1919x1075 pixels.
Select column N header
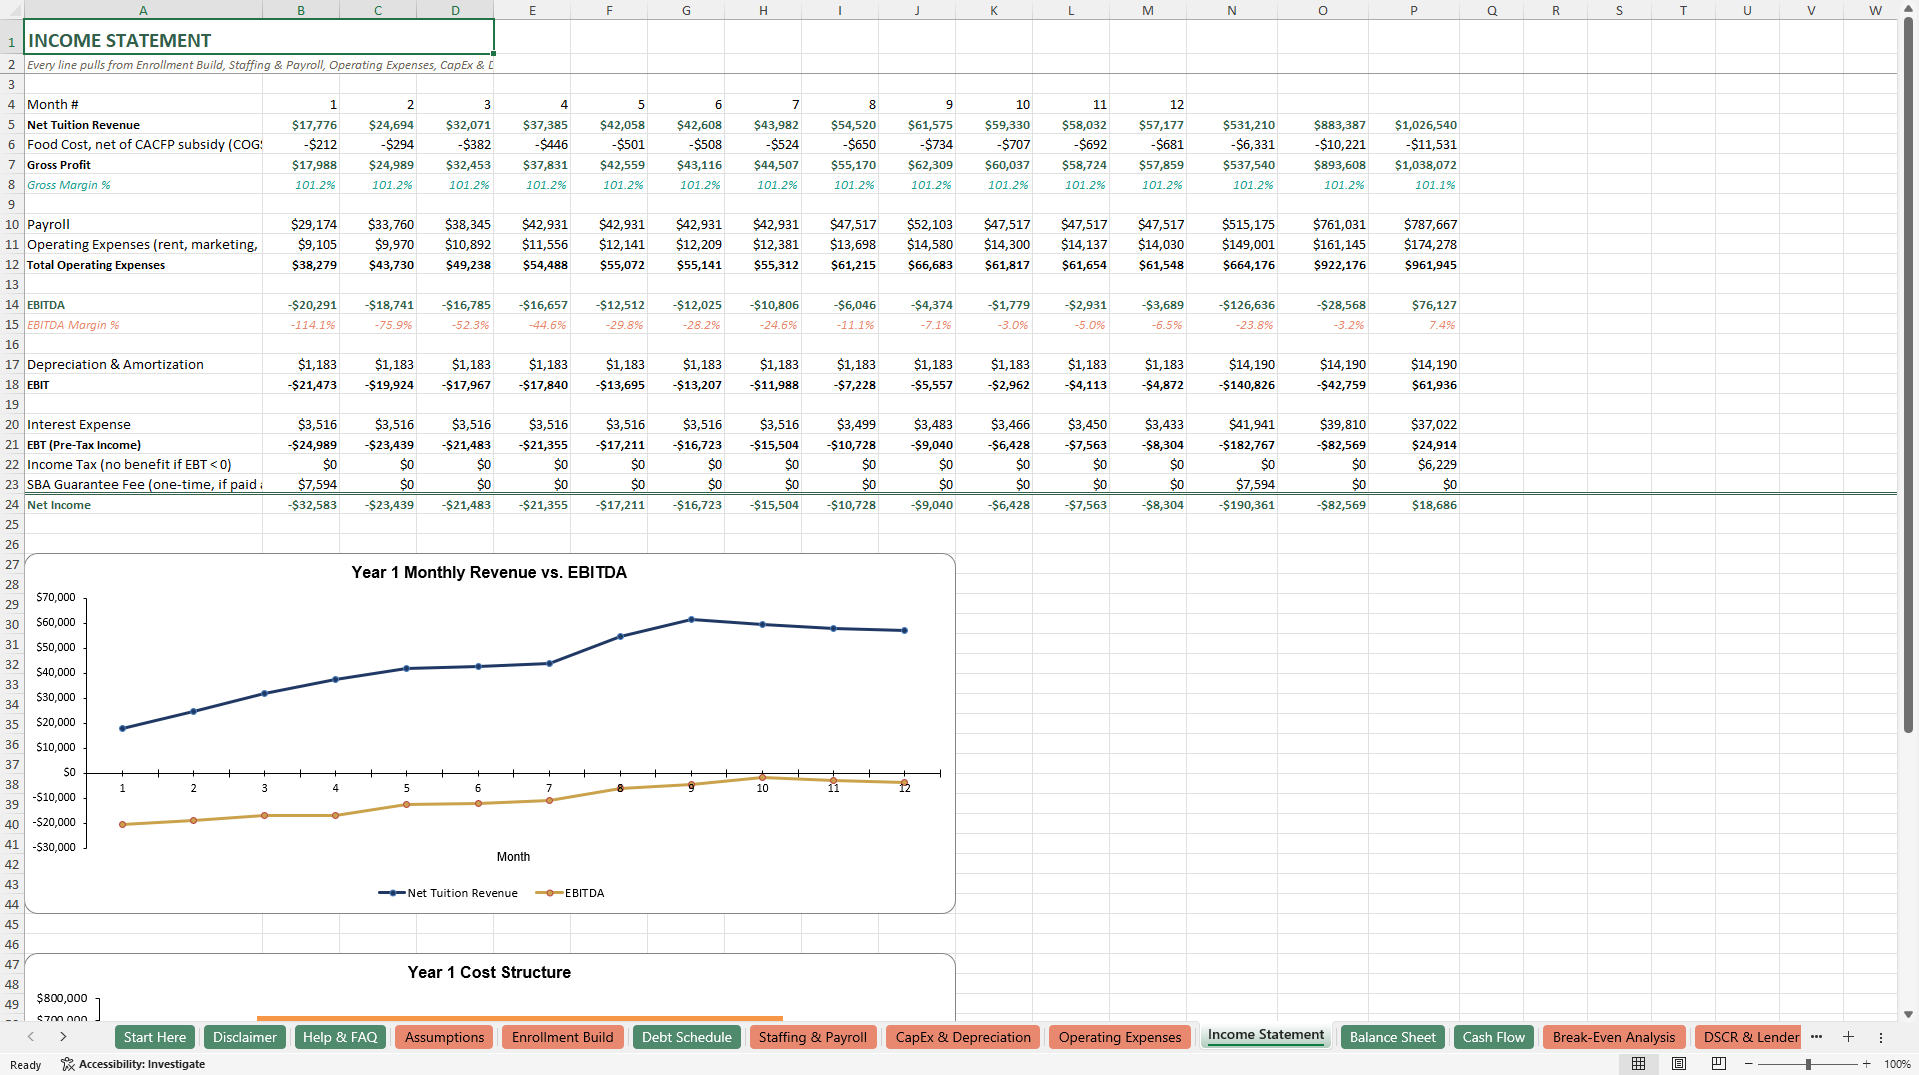click(x=1231, y=10)
